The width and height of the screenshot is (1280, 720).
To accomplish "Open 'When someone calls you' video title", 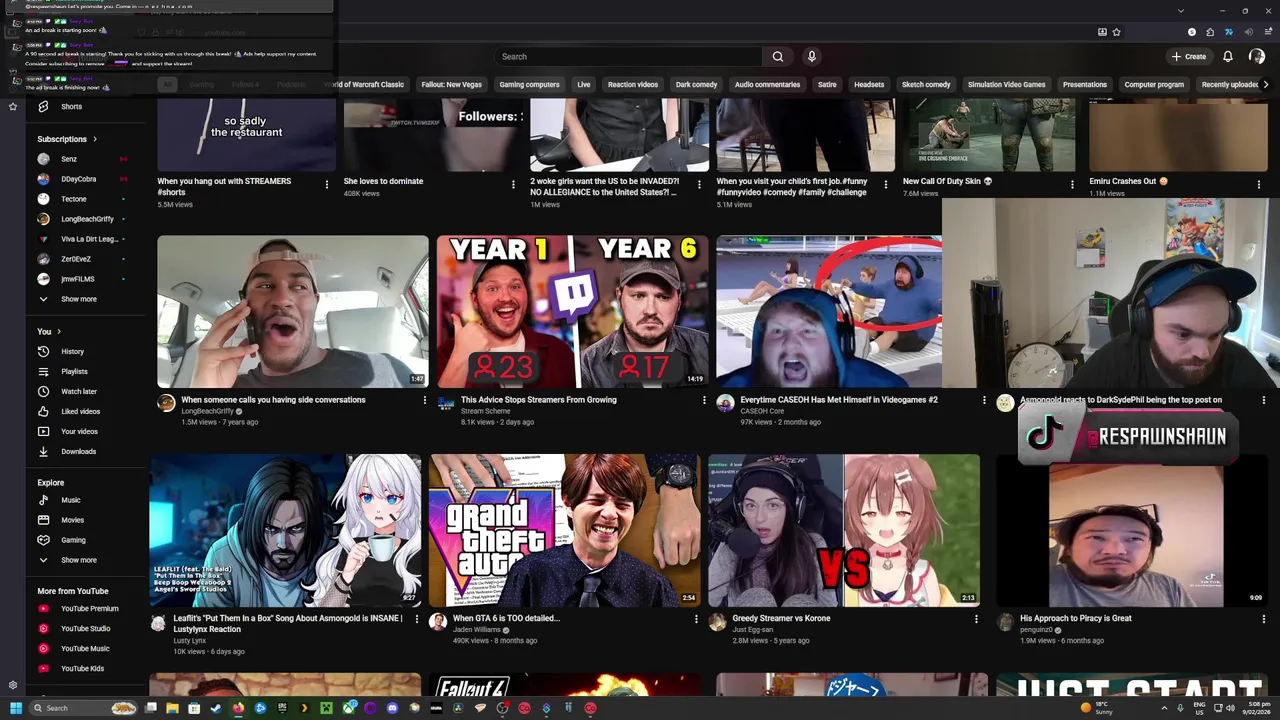I will (273, 400).
